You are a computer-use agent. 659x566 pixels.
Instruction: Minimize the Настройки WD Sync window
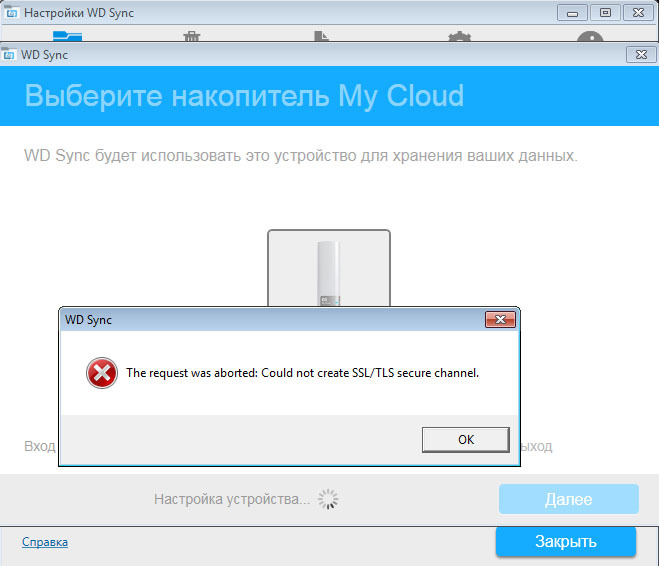click(x=572, y=13)
